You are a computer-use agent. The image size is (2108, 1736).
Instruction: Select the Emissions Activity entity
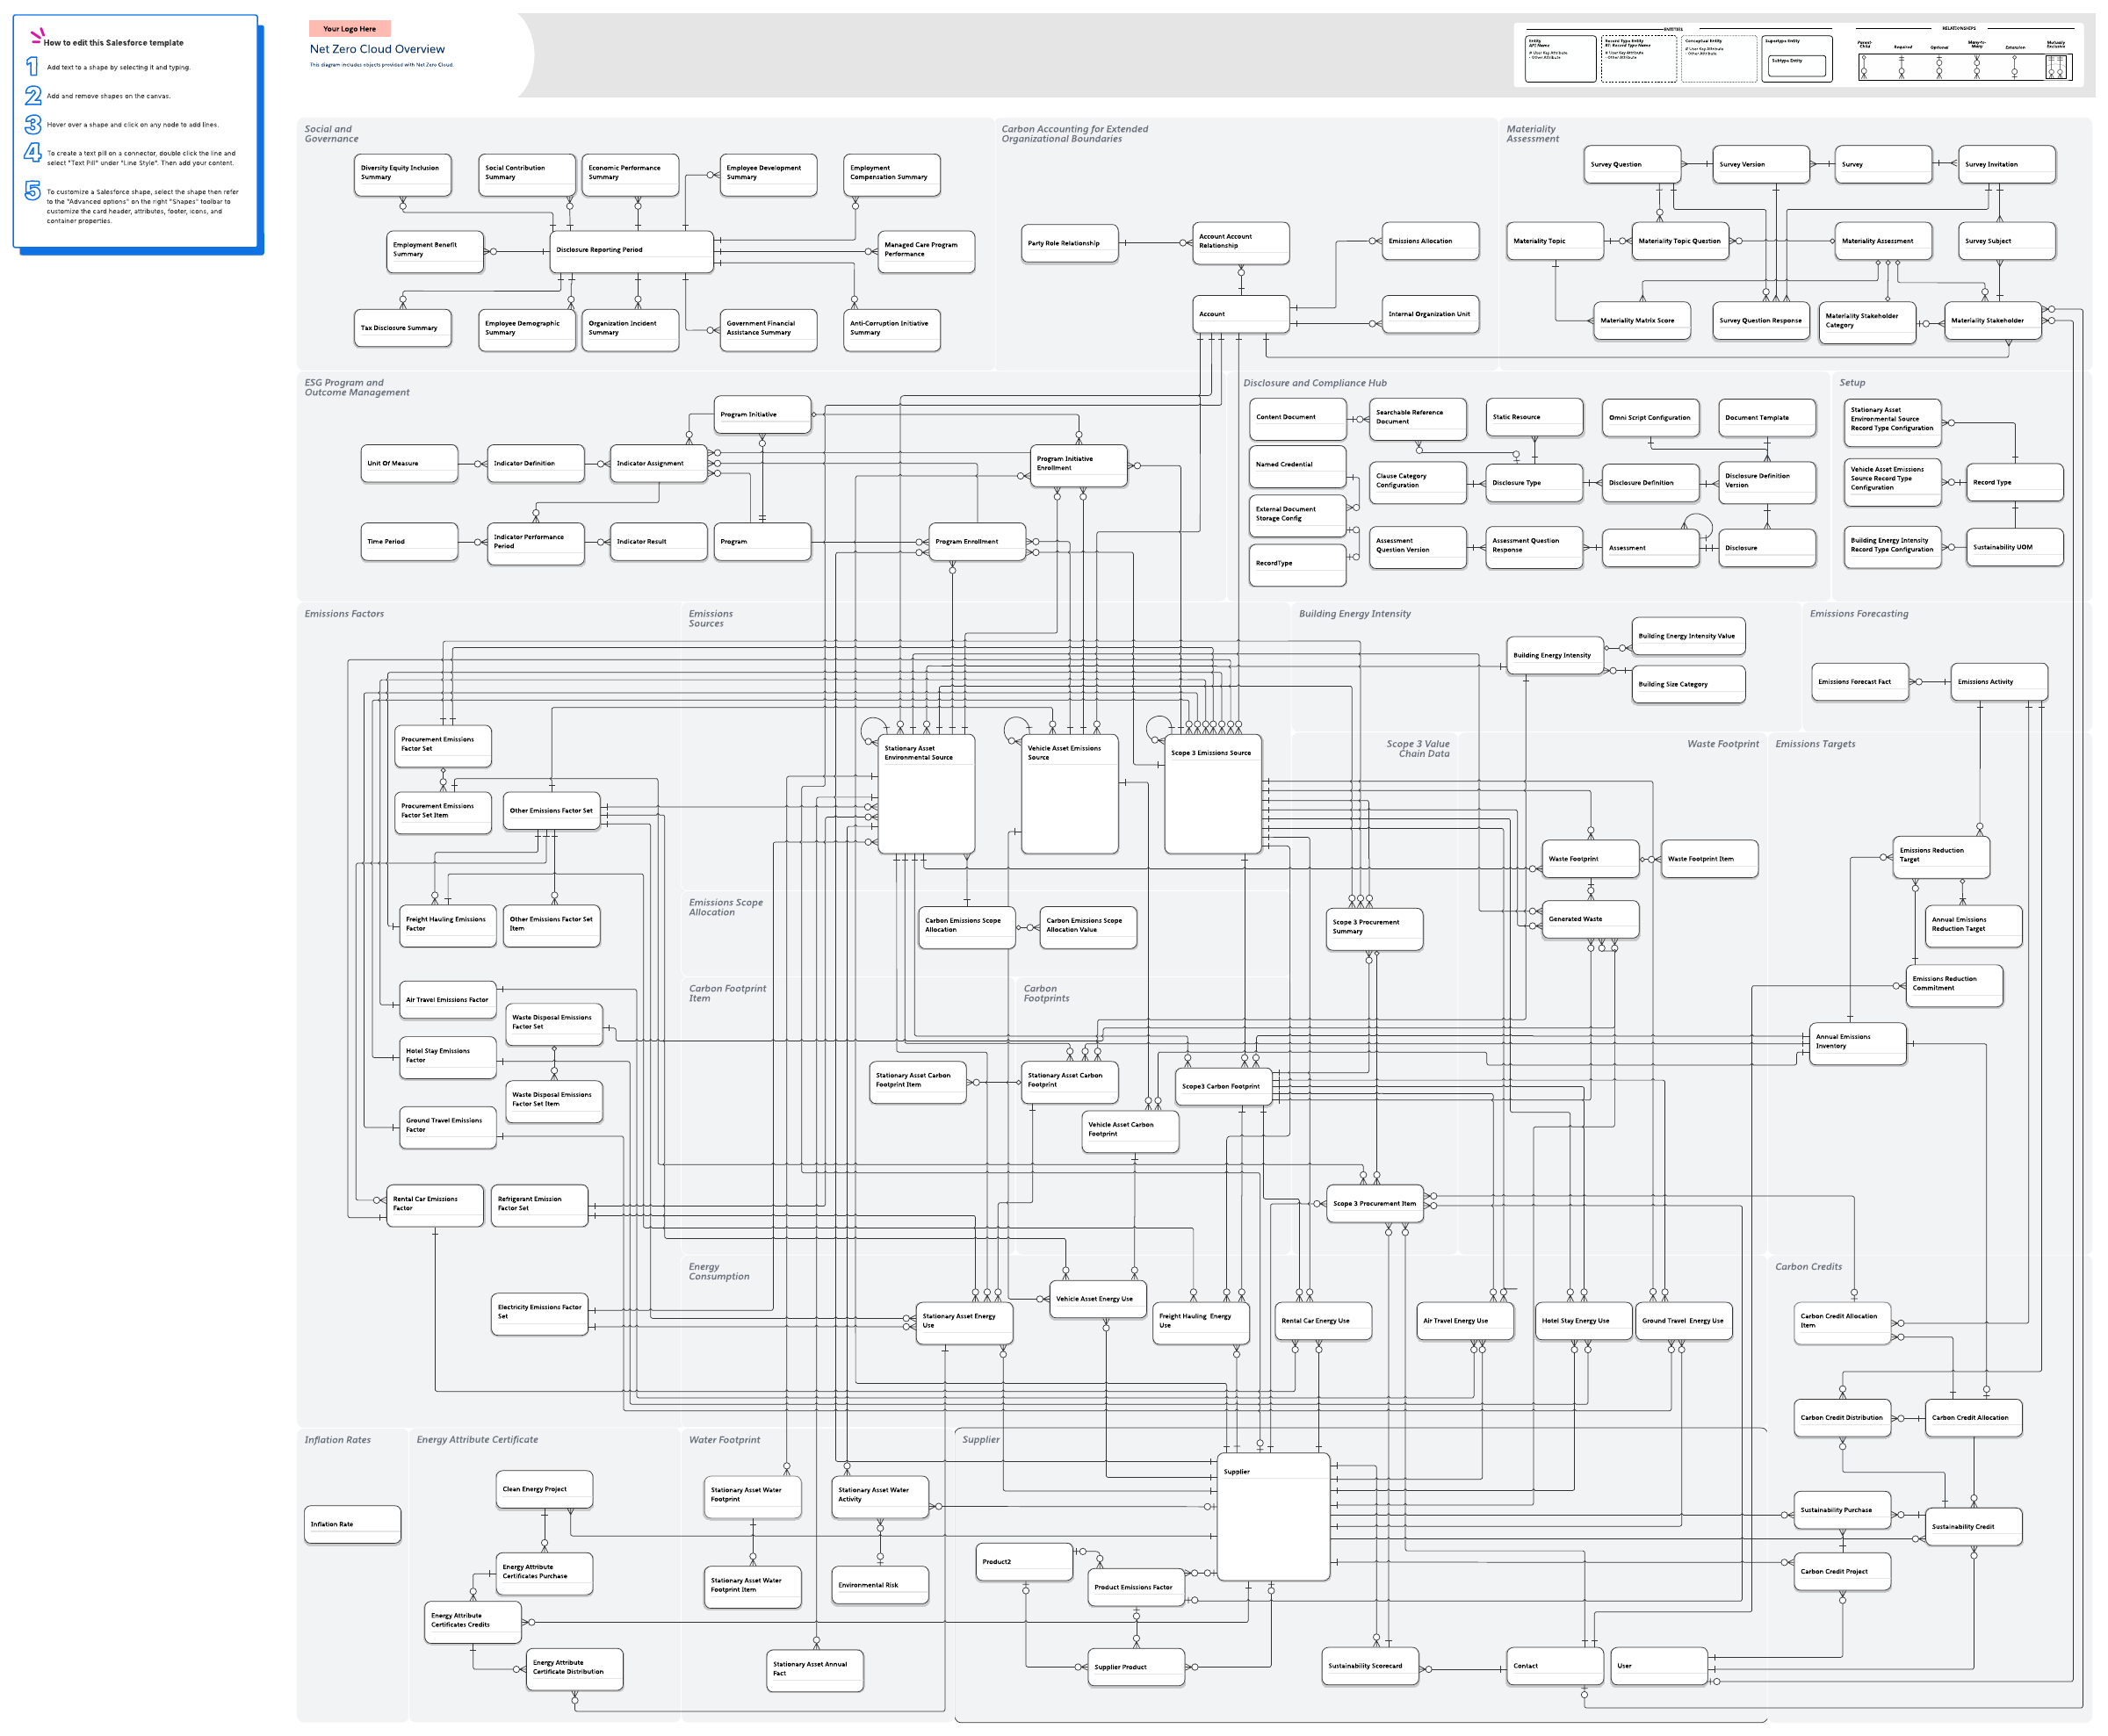(x=1998, y=682)
